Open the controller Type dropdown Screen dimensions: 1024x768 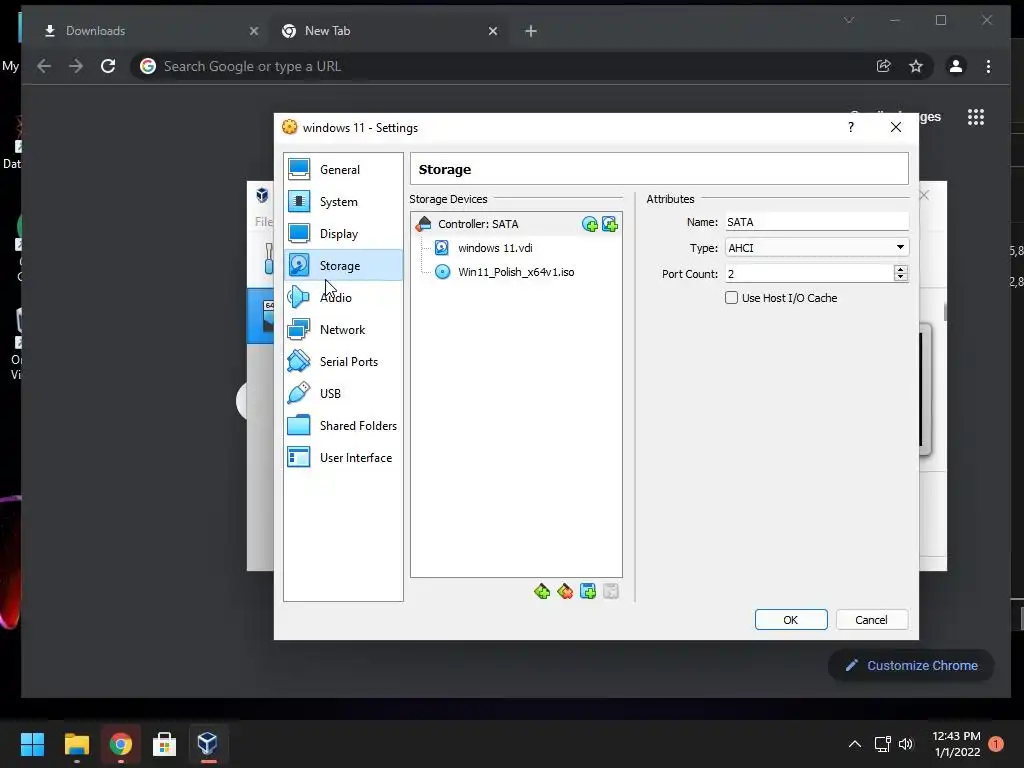(x=816, y=248)
